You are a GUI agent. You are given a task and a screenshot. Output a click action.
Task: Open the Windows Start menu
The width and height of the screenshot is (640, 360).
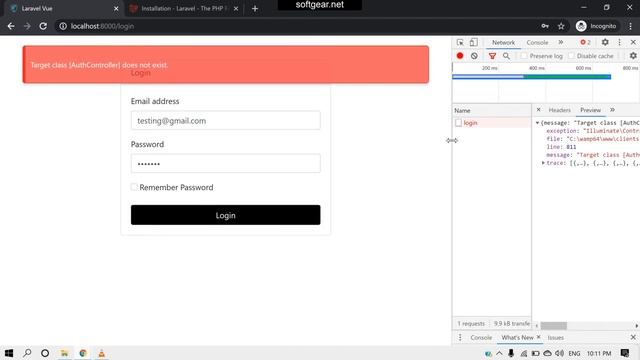(x=9, y=353)
